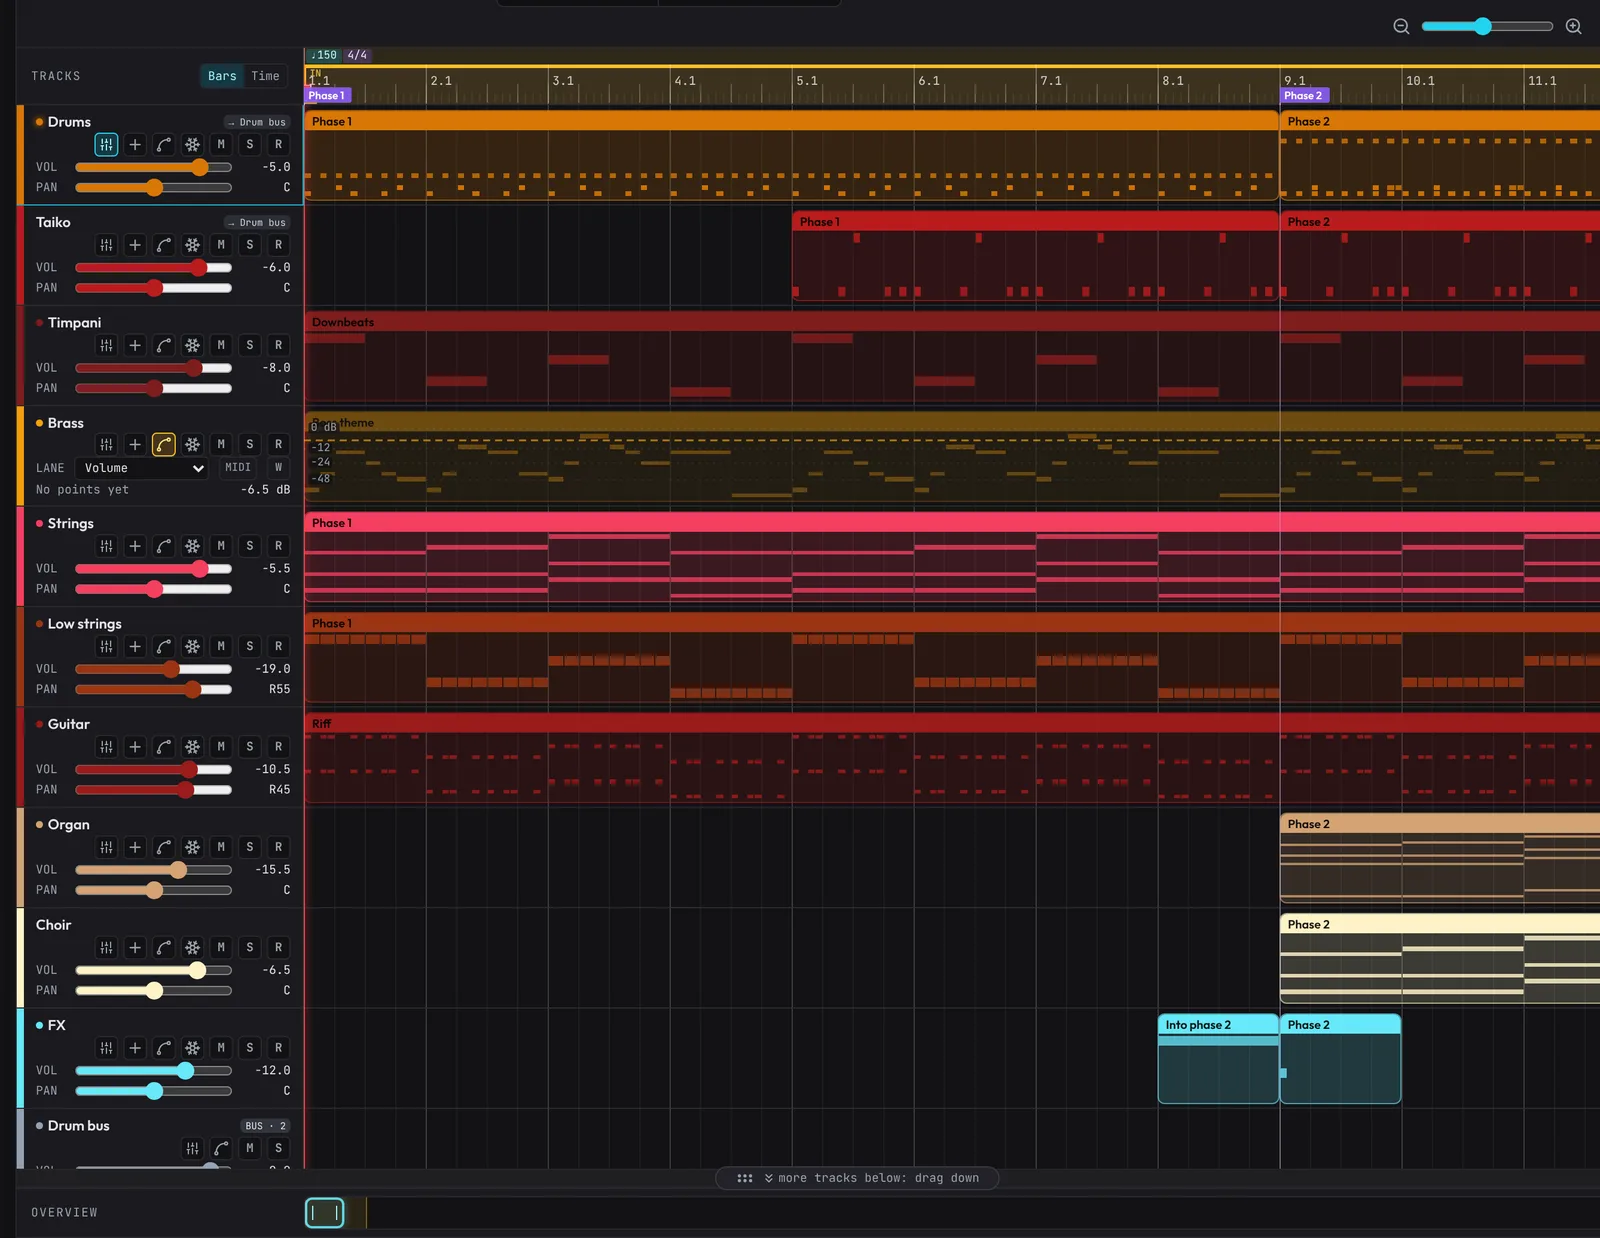
Task: Open the mixer sliders icon on Drum bus
Action: [x=192, y=1148]
